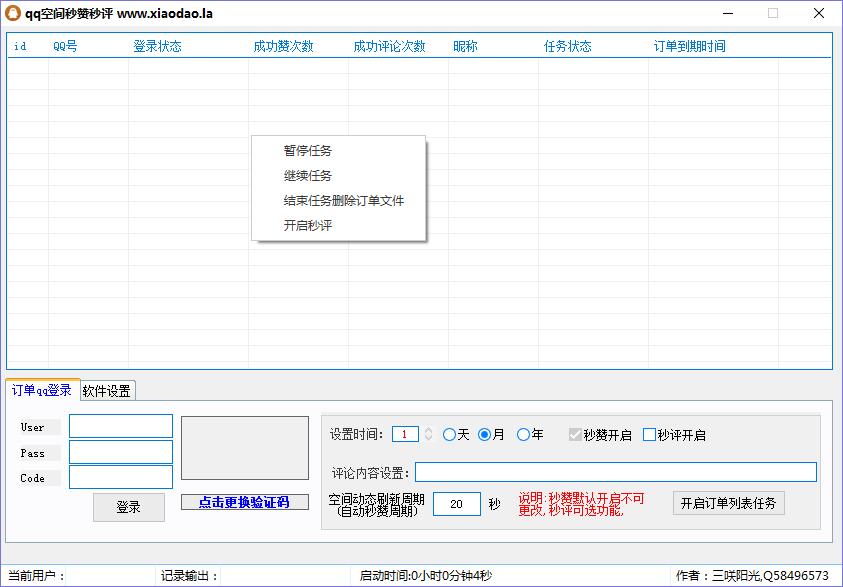
Task: Click the 记录输出 status bar label
Action: 190,576
